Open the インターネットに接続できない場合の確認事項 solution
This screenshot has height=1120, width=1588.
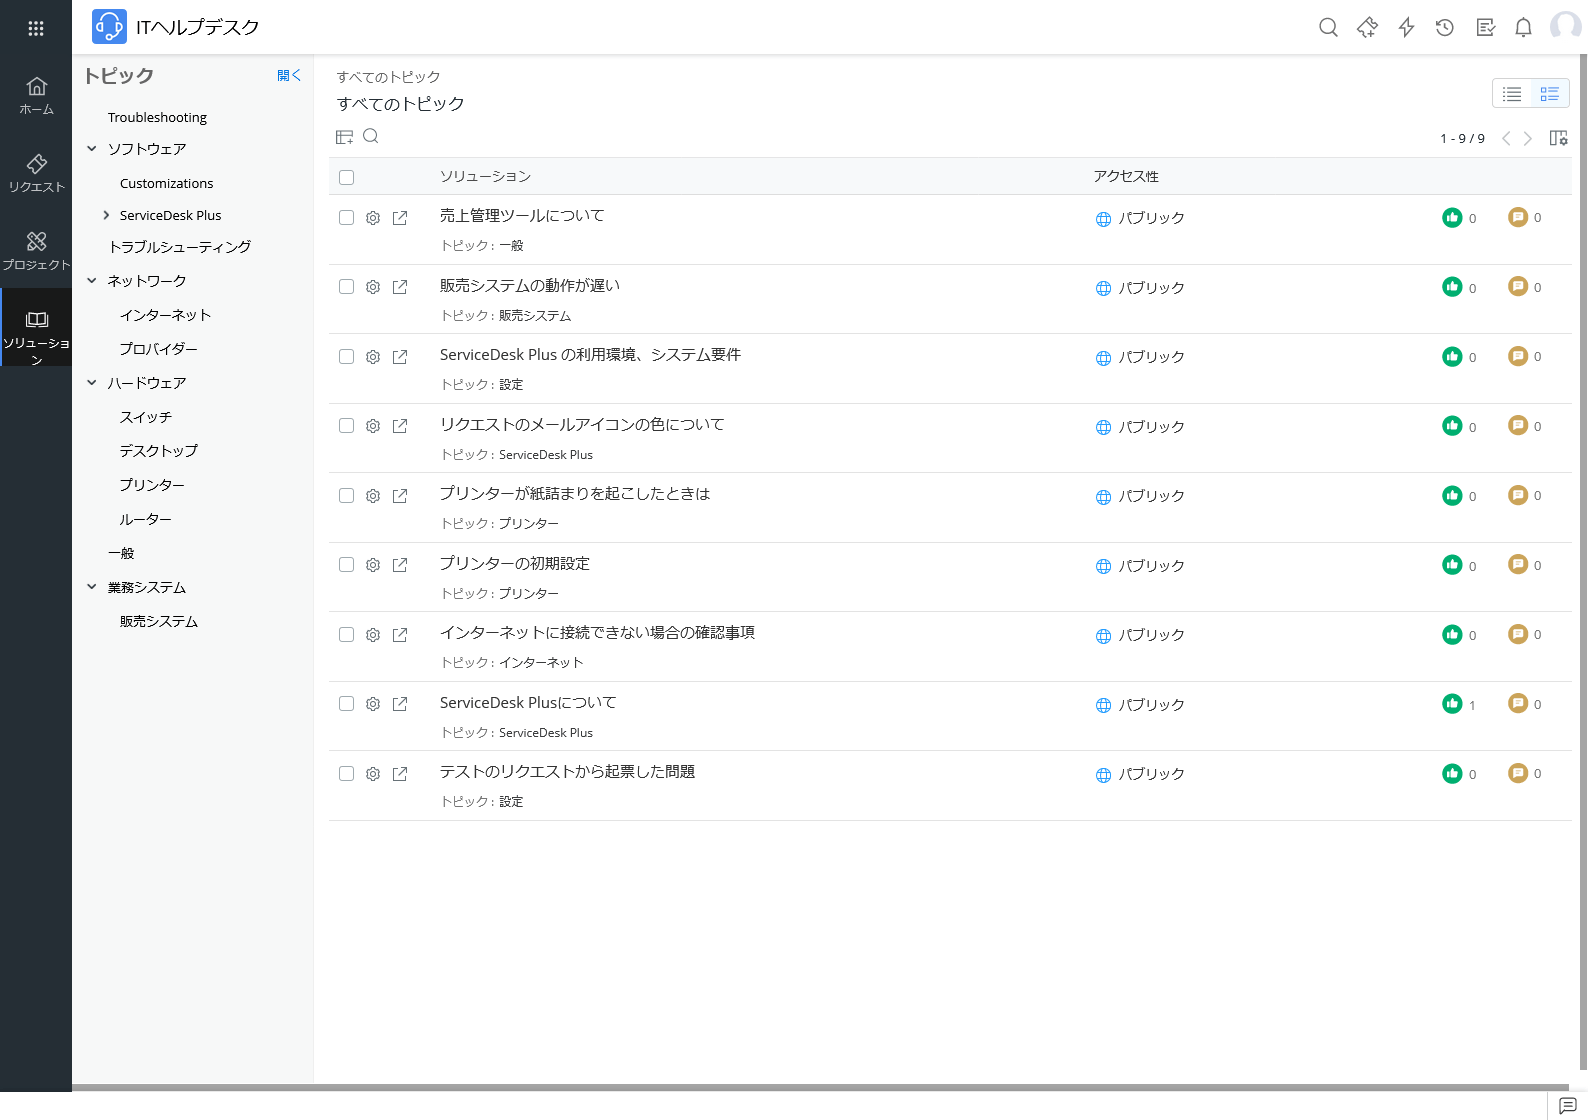597,633
